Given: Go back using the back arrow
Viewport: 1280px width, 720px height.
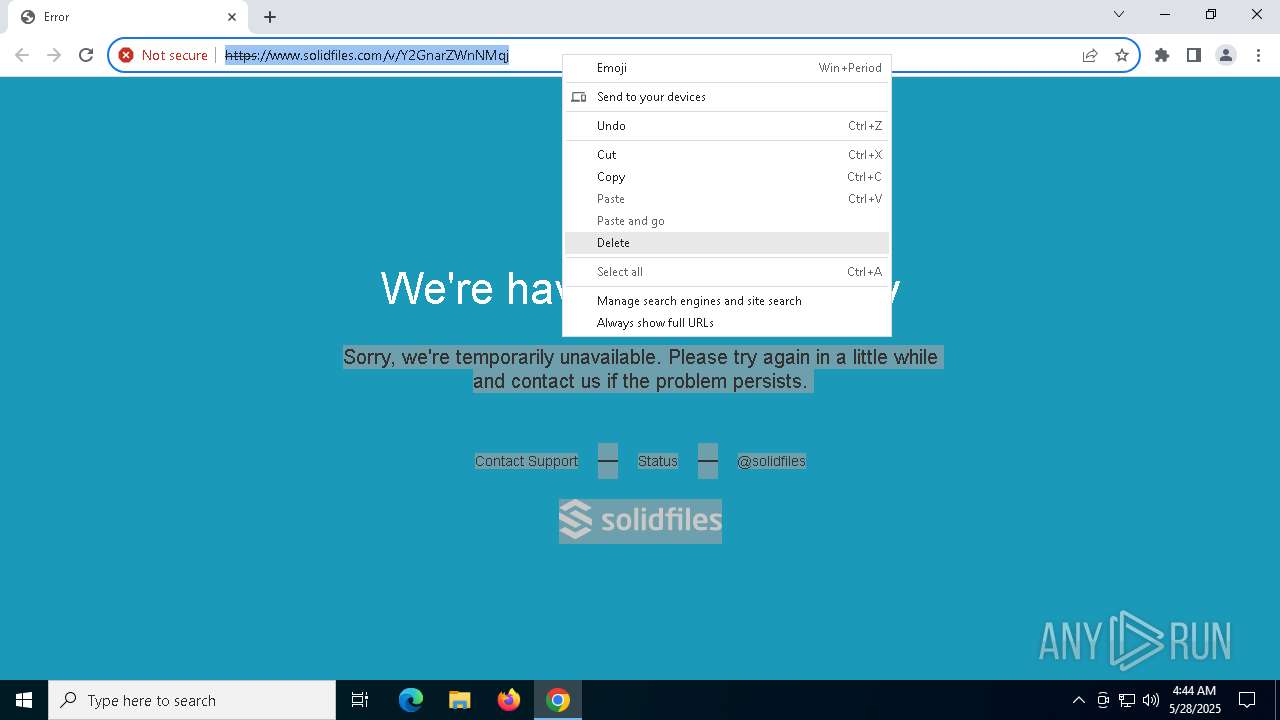Looking at the screenshot, I should pyautogui.click(x=22, y=55).
